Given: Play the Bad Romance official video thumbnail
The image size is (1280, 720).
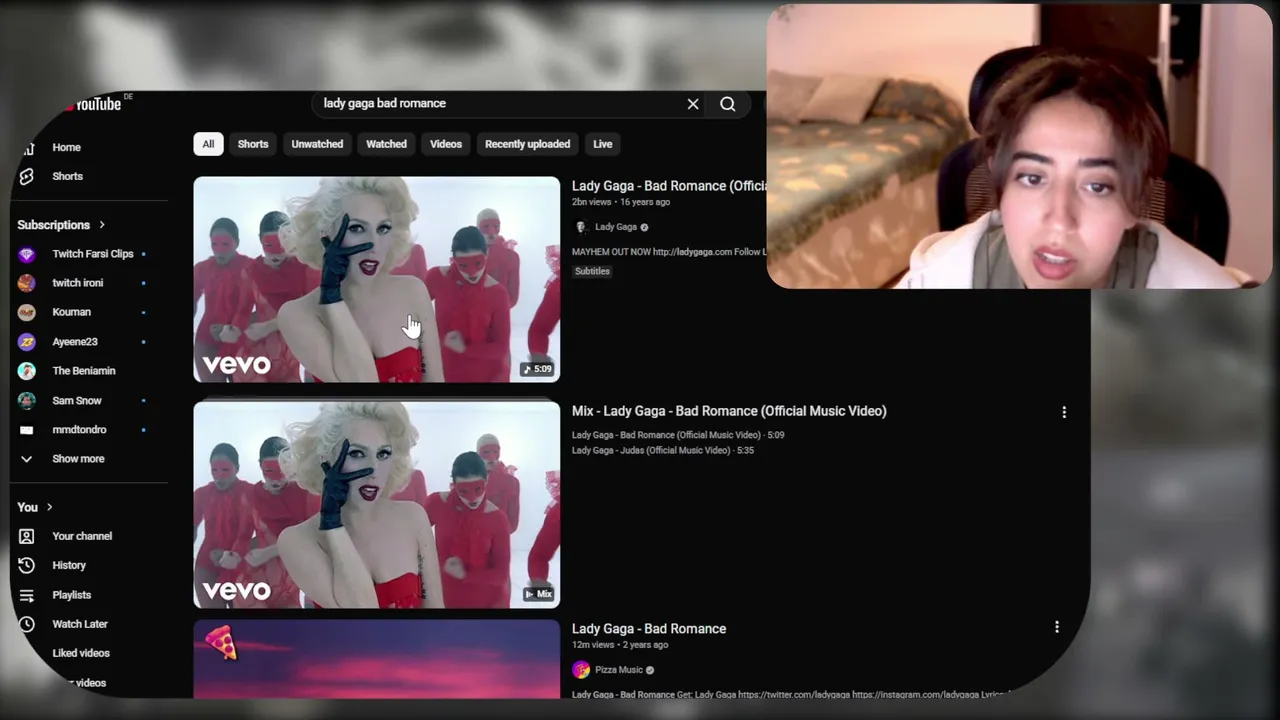Looking at the screenshot, I should (377, 280).
